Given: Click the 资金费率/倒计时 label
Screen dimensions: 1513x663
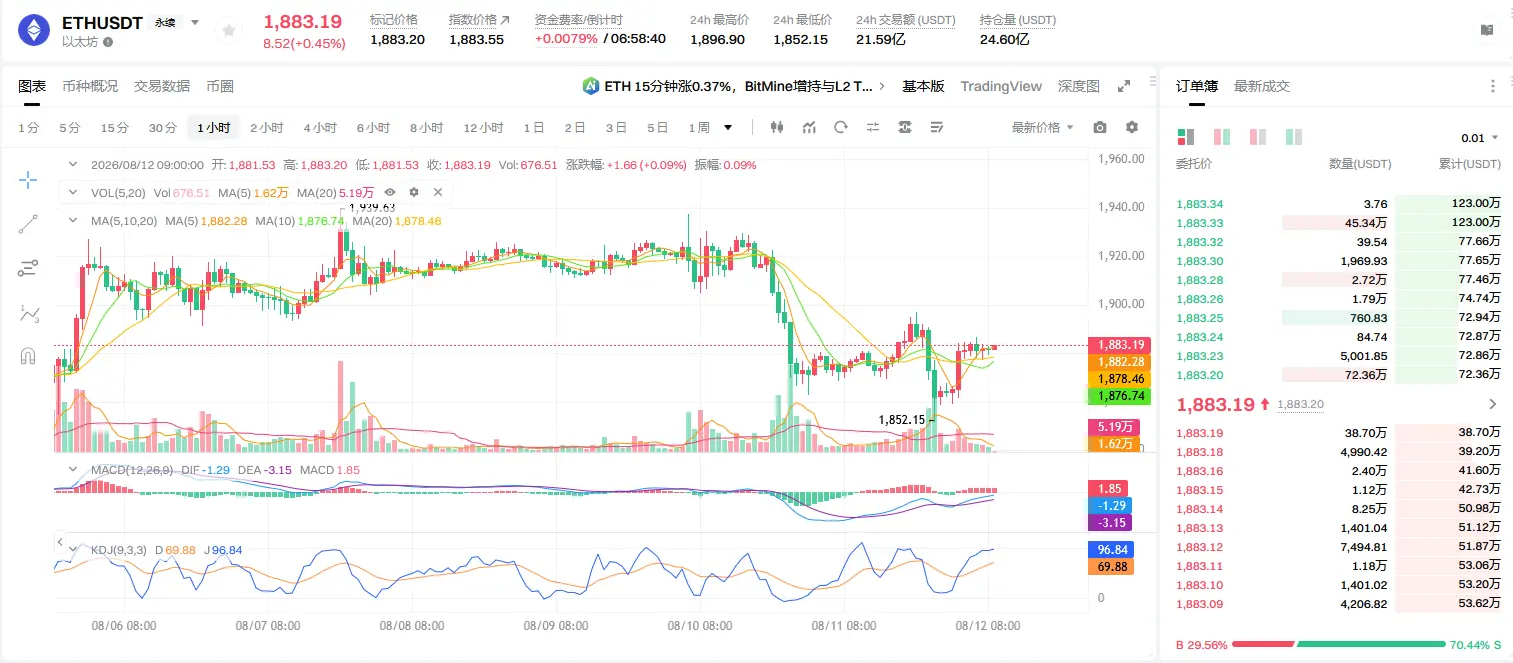Looking at the screenshot, I should coord(579,20).
